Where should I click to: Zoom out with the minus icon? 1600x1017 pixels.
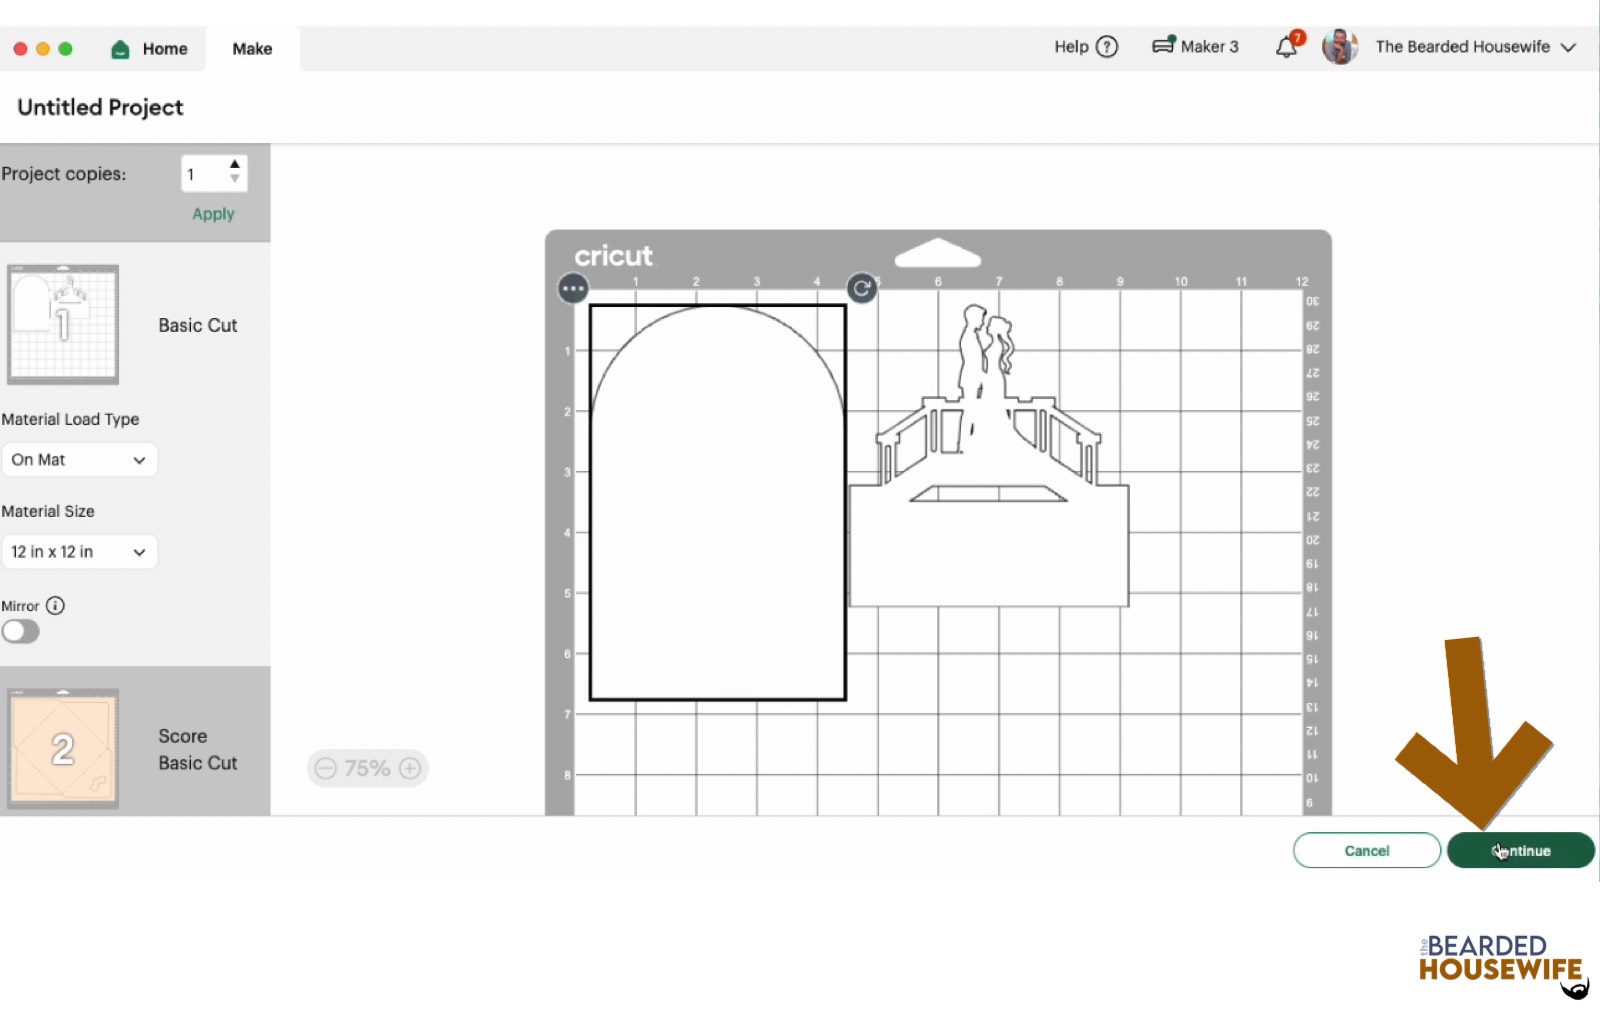point(325,768)
